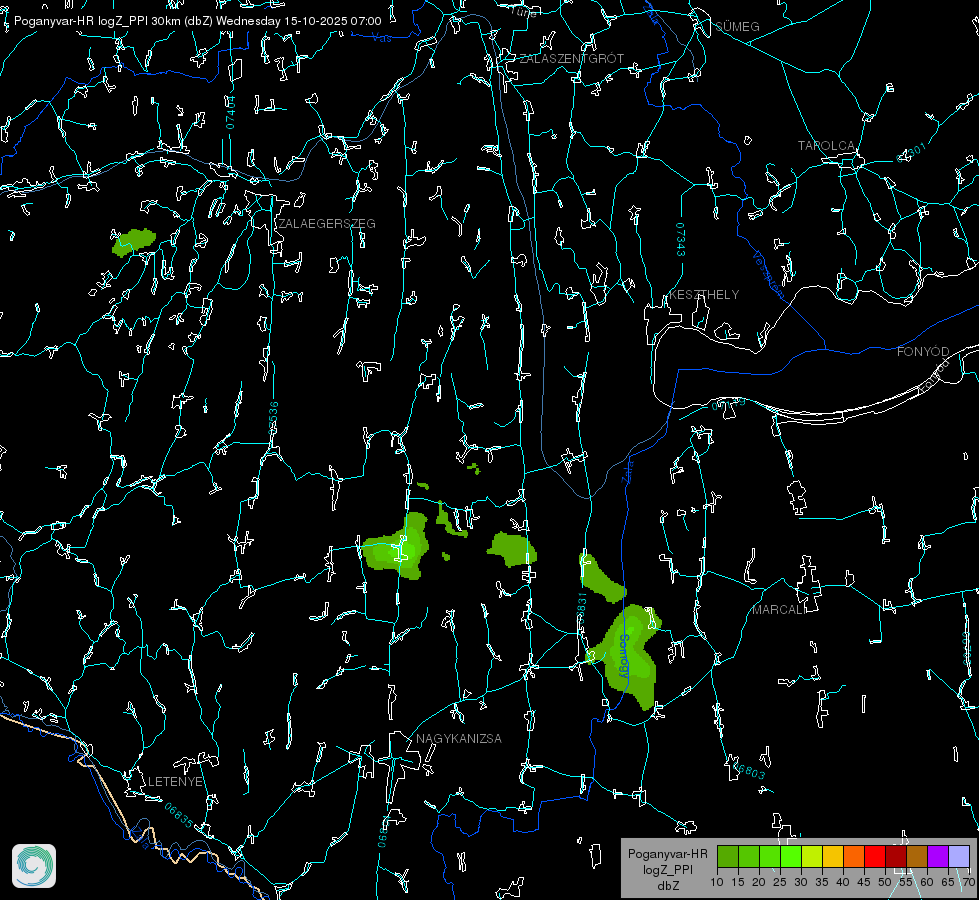Click the dbZ unit label in the legend
The image size is (979, 900).
[x=667, y=886]
